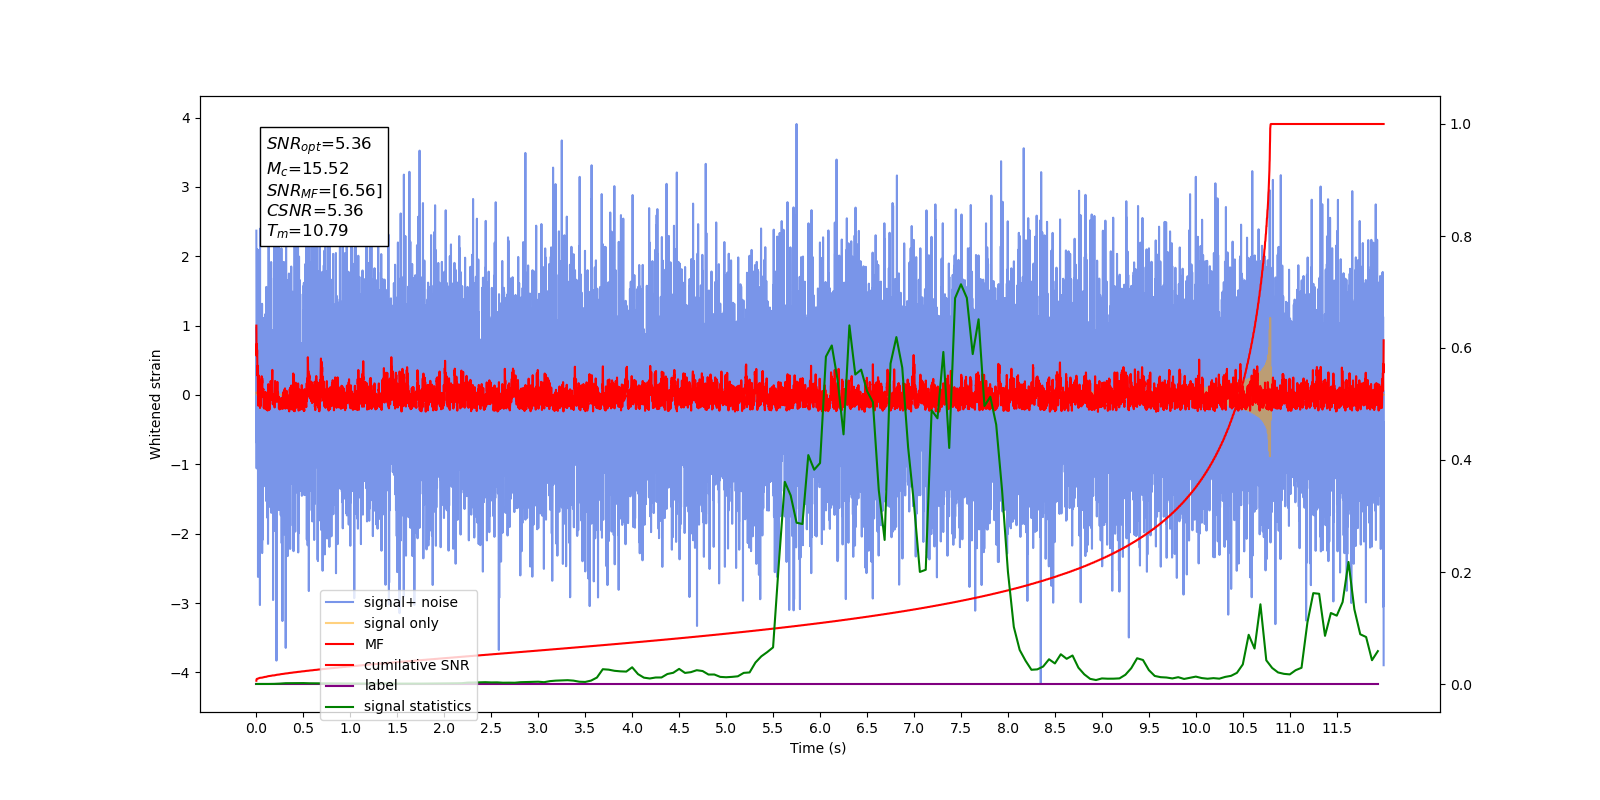Click the right y-axis tick label 0.0
The width and height of the screenshot is (1600, 800).
[x=1461, y=685]
